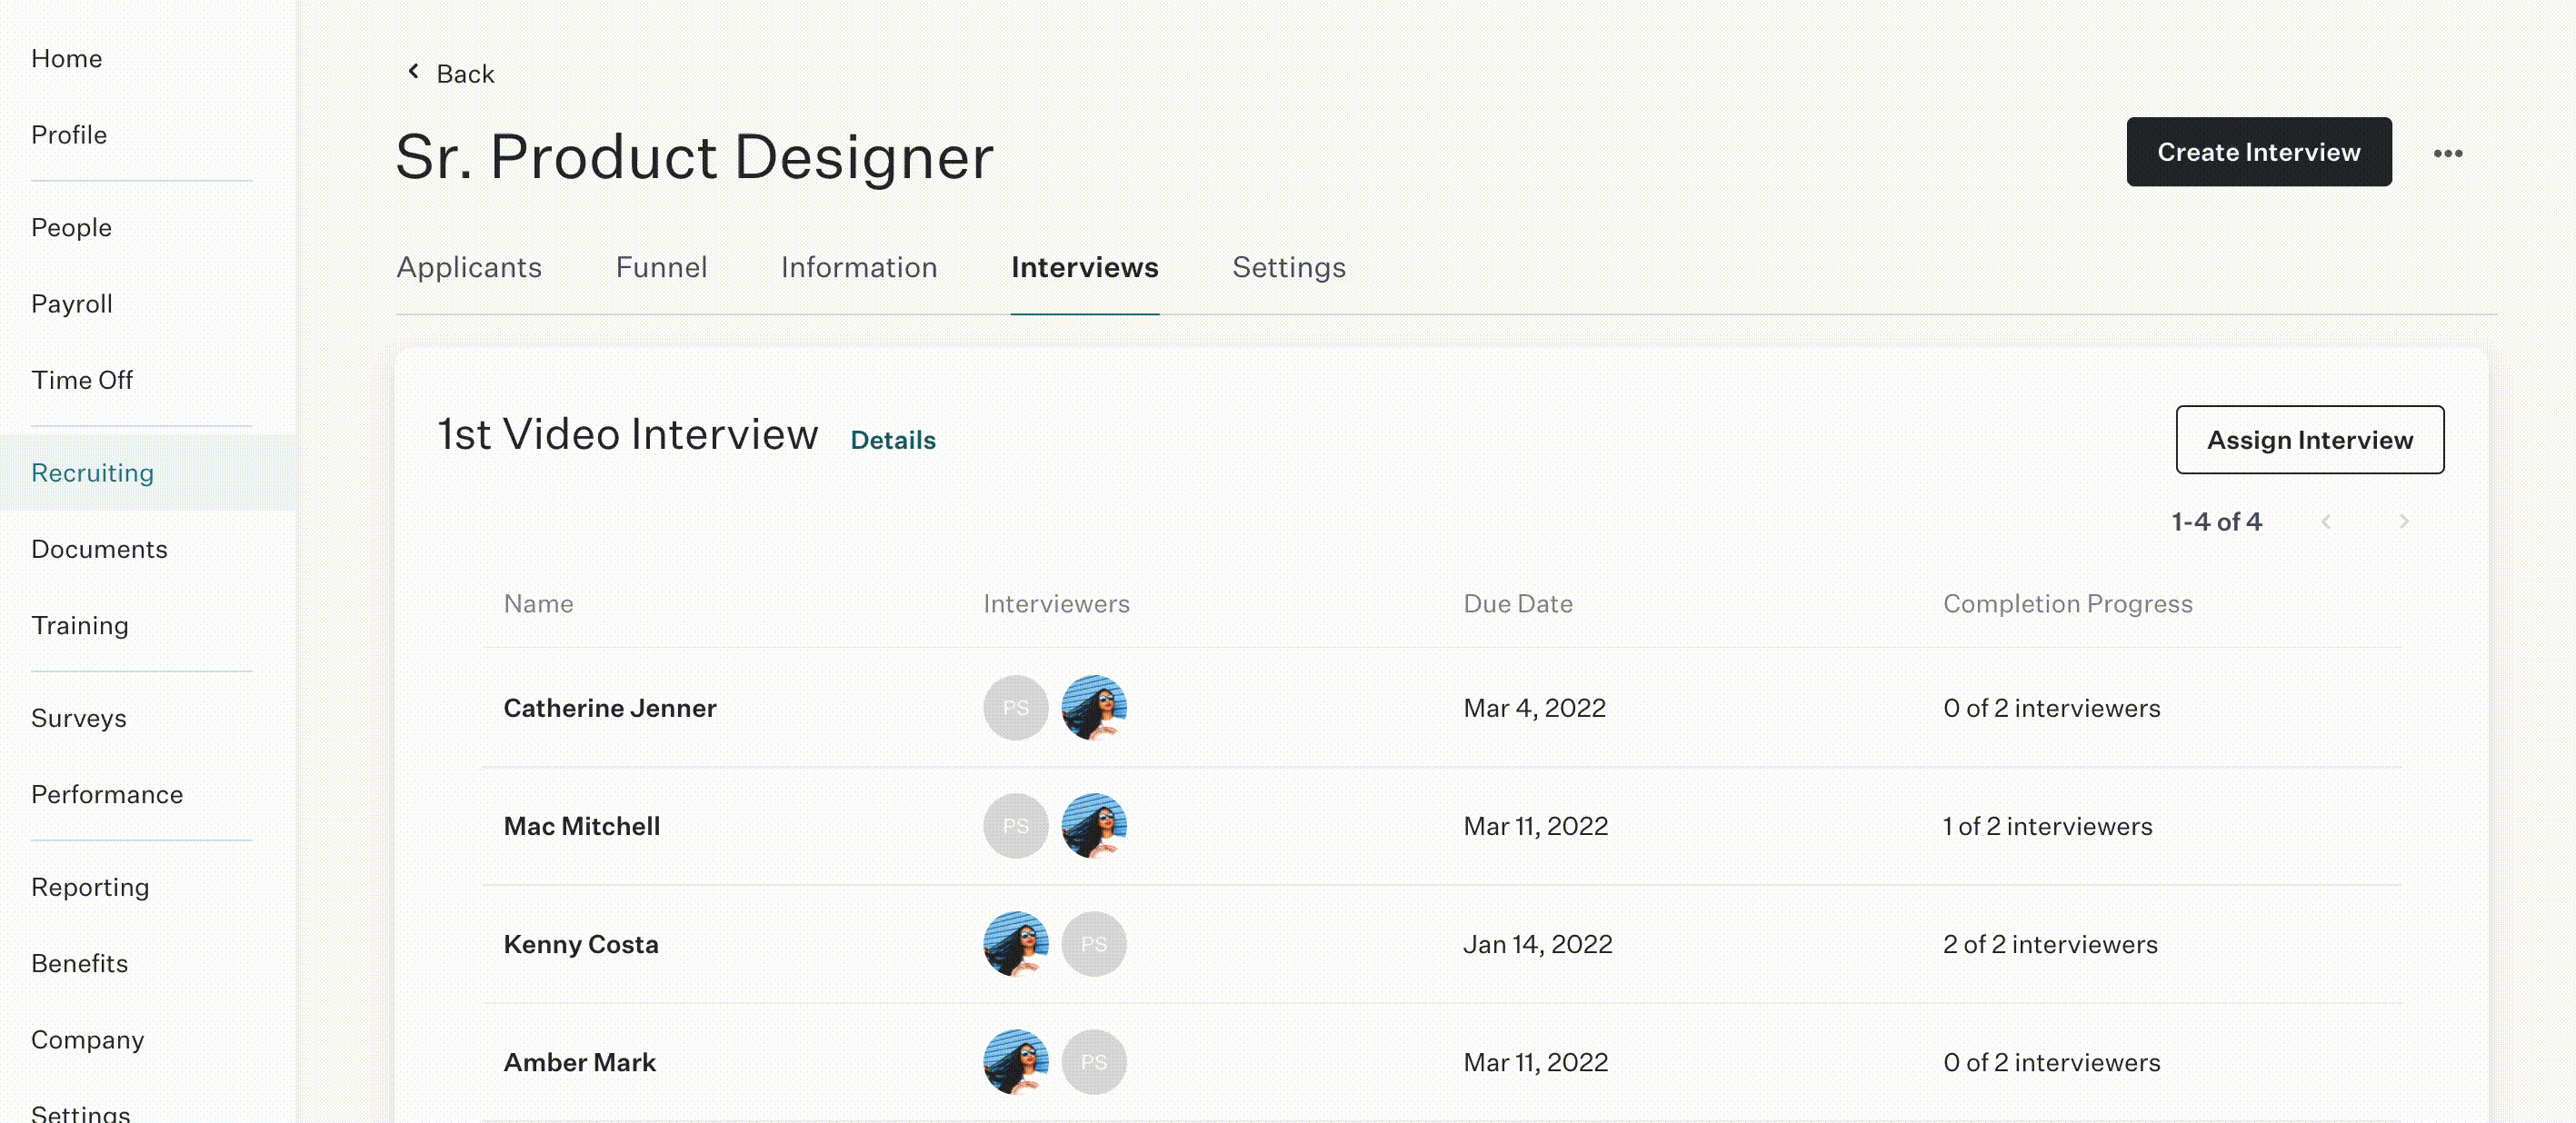Open Details link for 1st Video Interview
Image resolution: width=2576 pixels, height=1123 pixels.
point(892,440)
